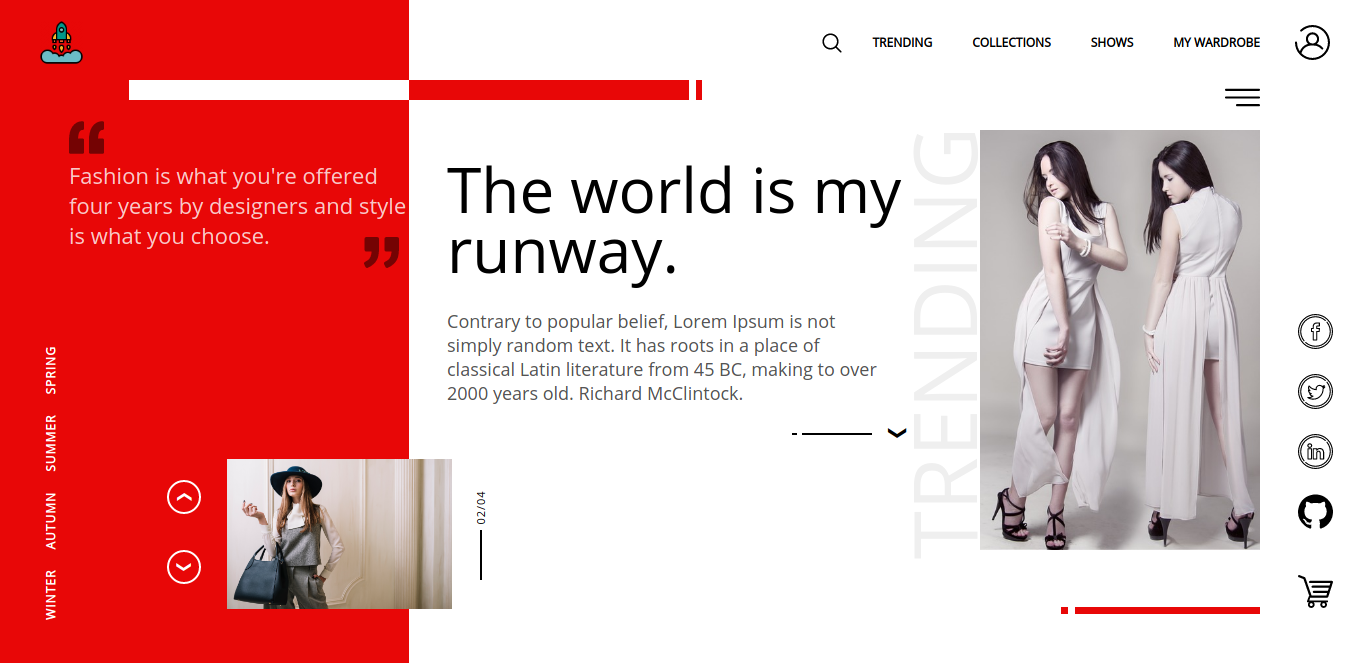Viewport: 1364px width, 663px height.
Task: Click the woman with hat thumbnail
Action: coord(339,534)
